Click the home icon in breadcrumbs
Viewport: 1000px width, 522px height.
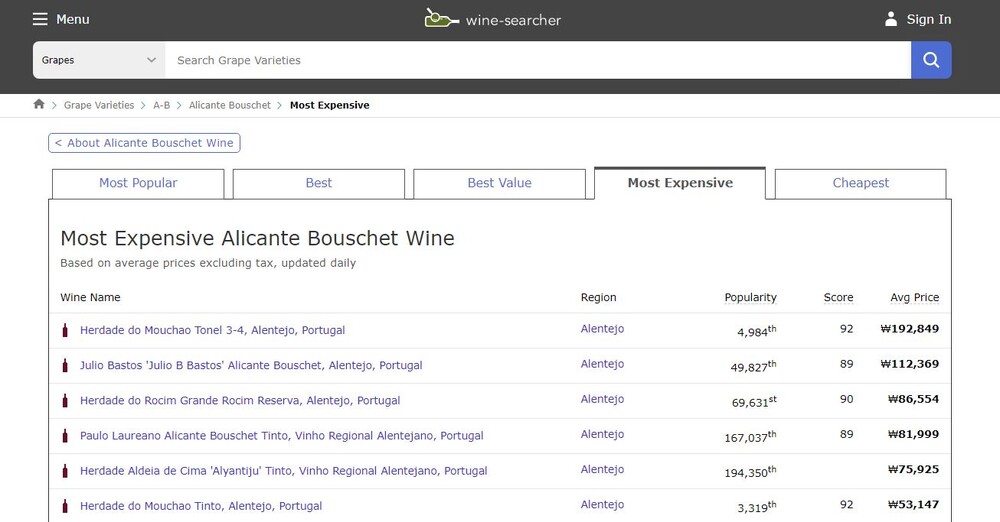[x=39, y=104]
